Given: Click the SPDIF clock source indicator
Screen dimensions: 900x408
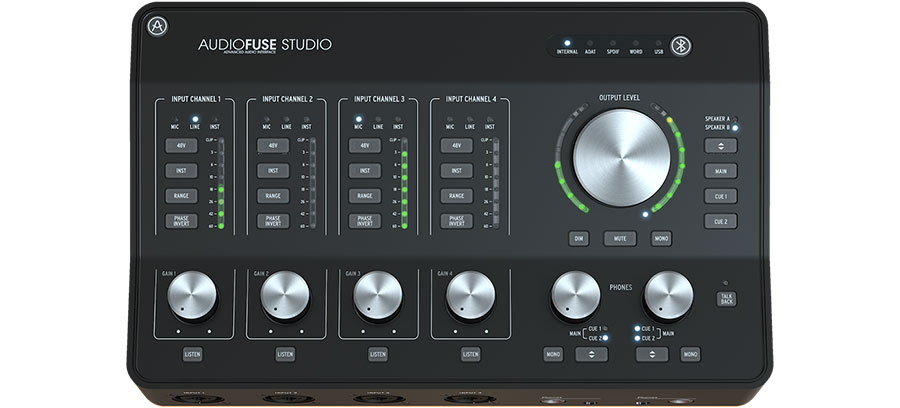Looking at the screenshot, I should click(613, 43).
